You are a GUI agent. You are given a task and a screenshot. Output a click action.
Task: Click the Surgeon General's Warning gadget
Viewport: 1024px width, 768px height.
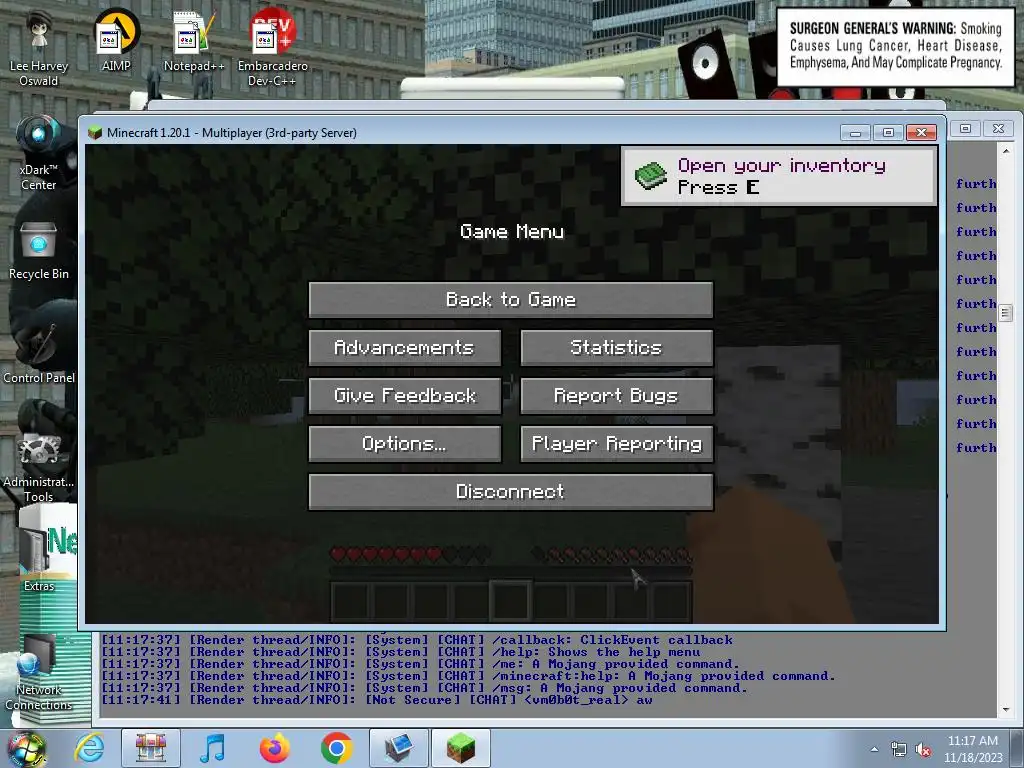[x=895, y=47]
